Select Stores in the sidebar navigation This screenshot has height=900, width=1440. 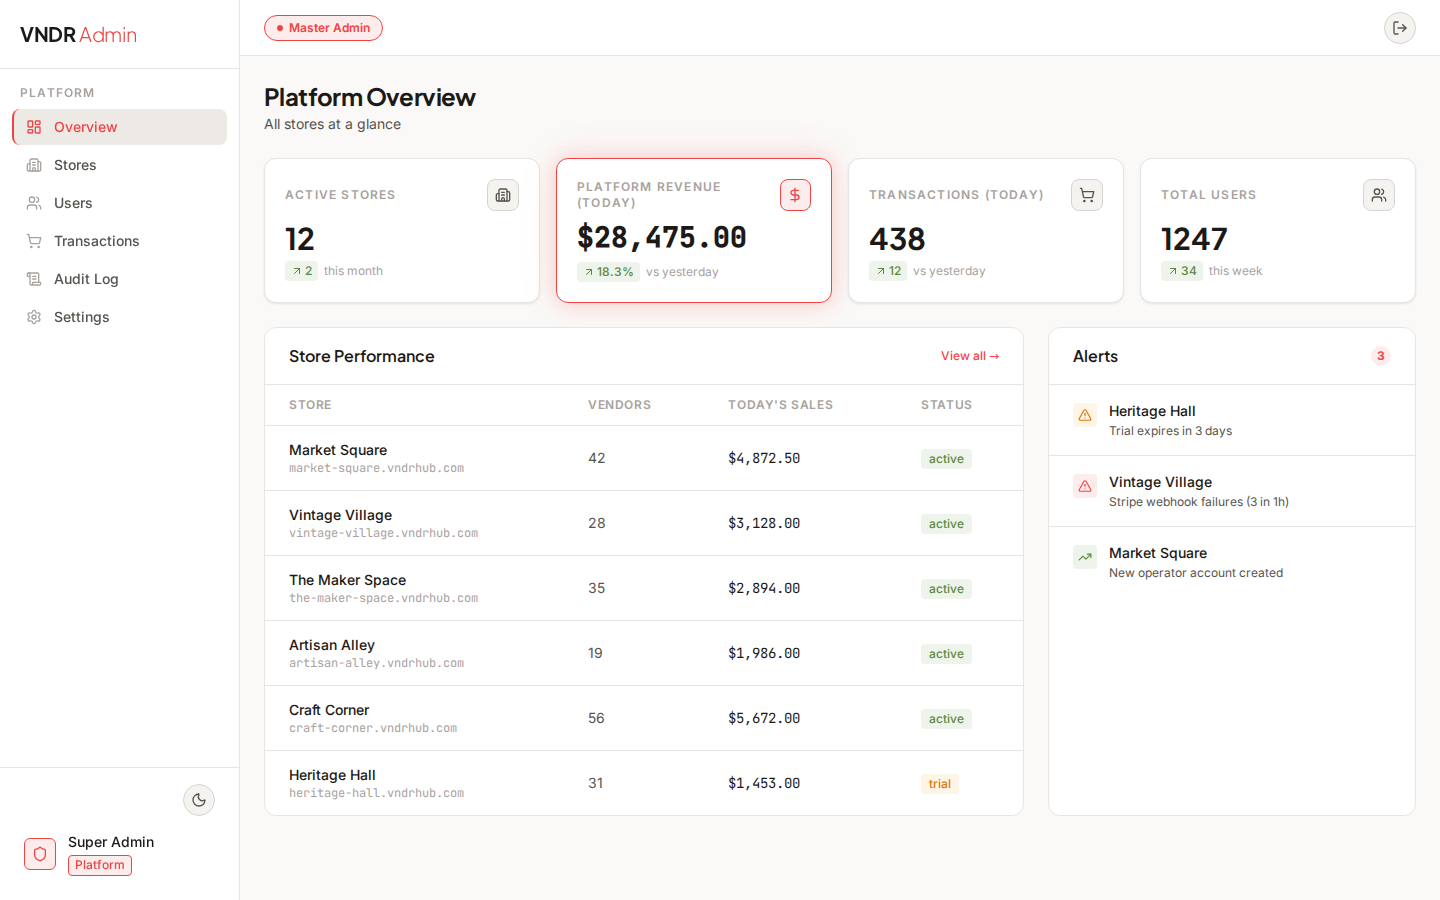(75, 164)
